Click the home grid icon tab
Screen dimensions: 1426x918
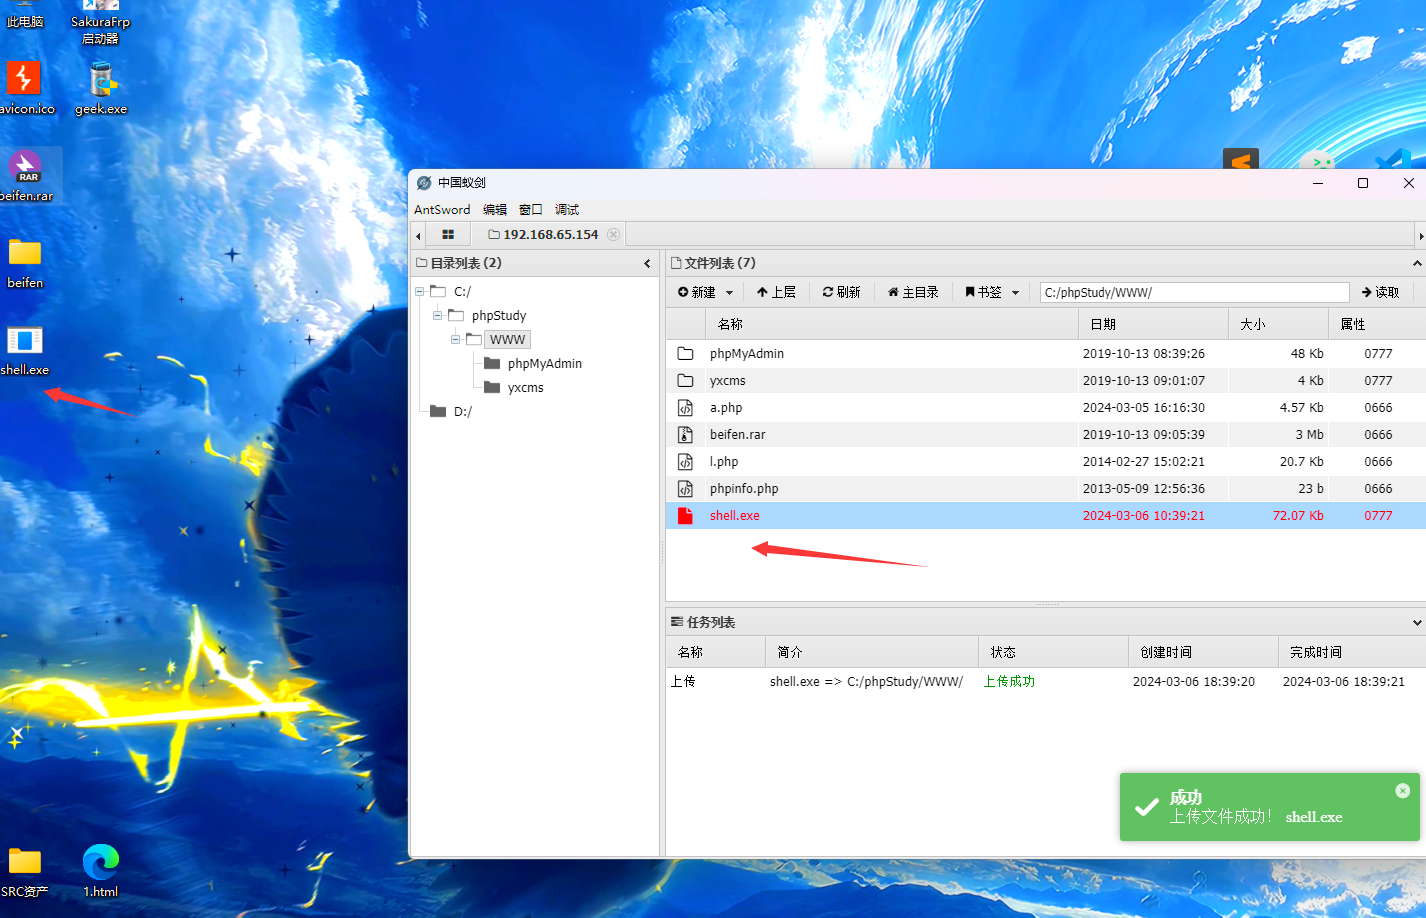click(448, 235)
